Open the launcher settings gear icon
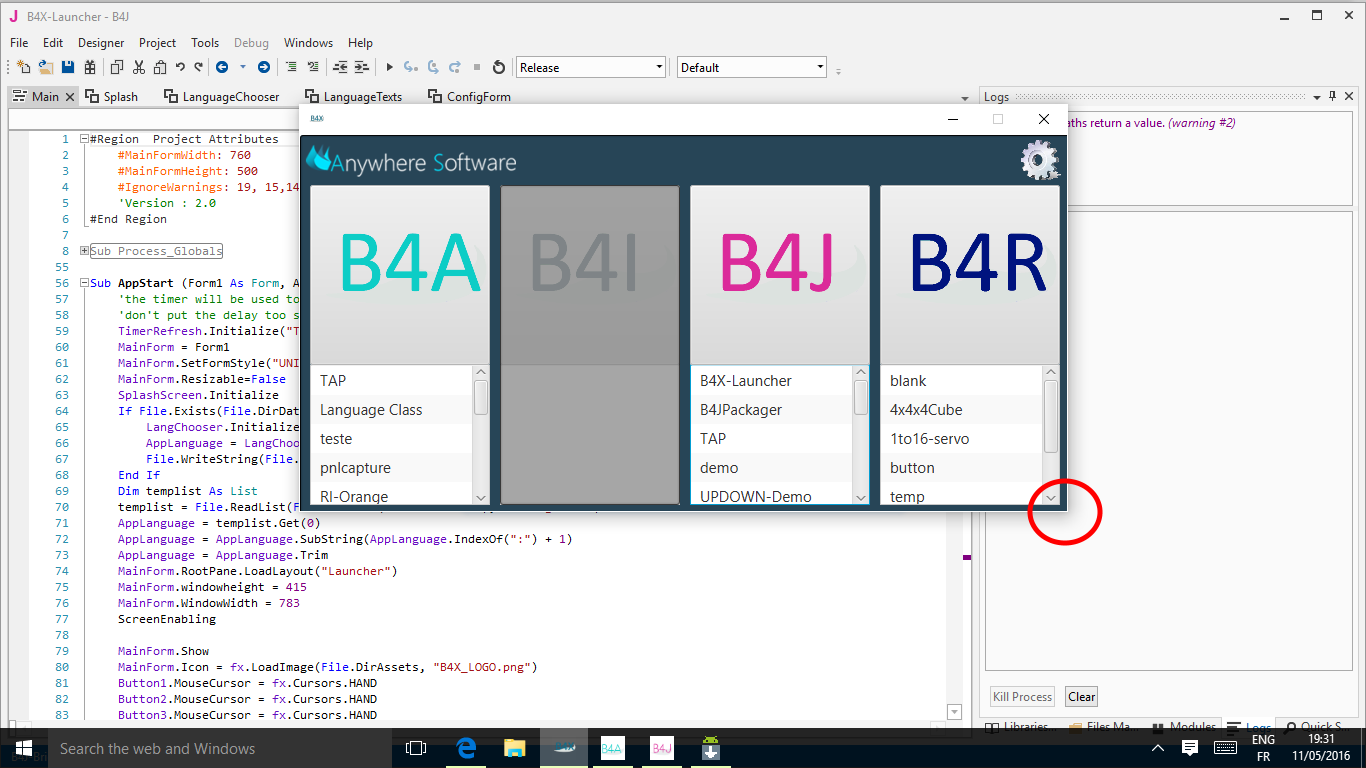Screen dimensions: 1366x768 [x=1039, y=161]
